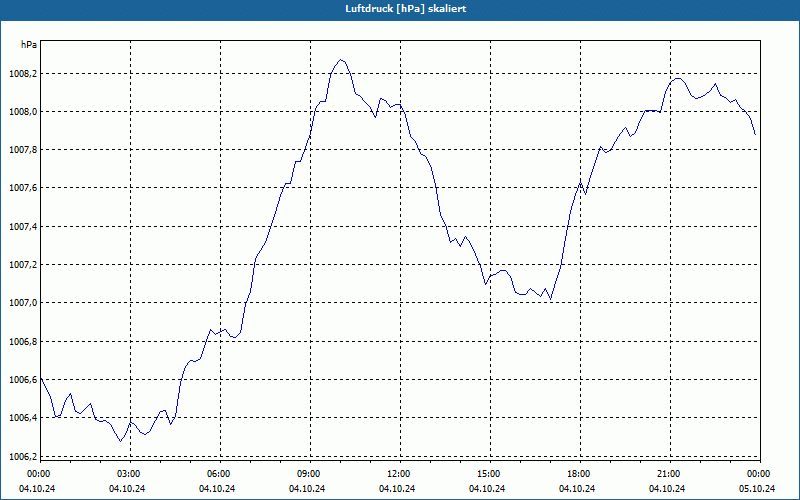Screen dimensions: 800x500
Task: Click the 18:00 time axis label
Action: pos(580,473)
